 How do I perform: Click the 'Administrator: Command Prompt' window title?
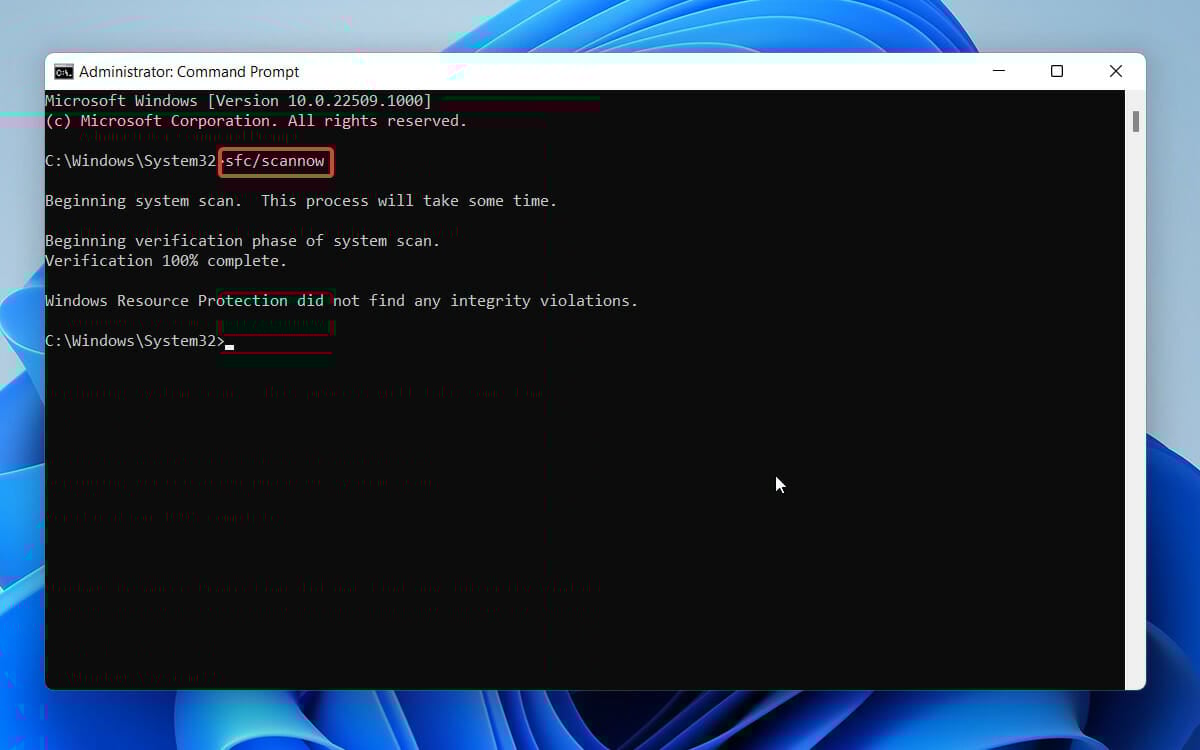189,72
